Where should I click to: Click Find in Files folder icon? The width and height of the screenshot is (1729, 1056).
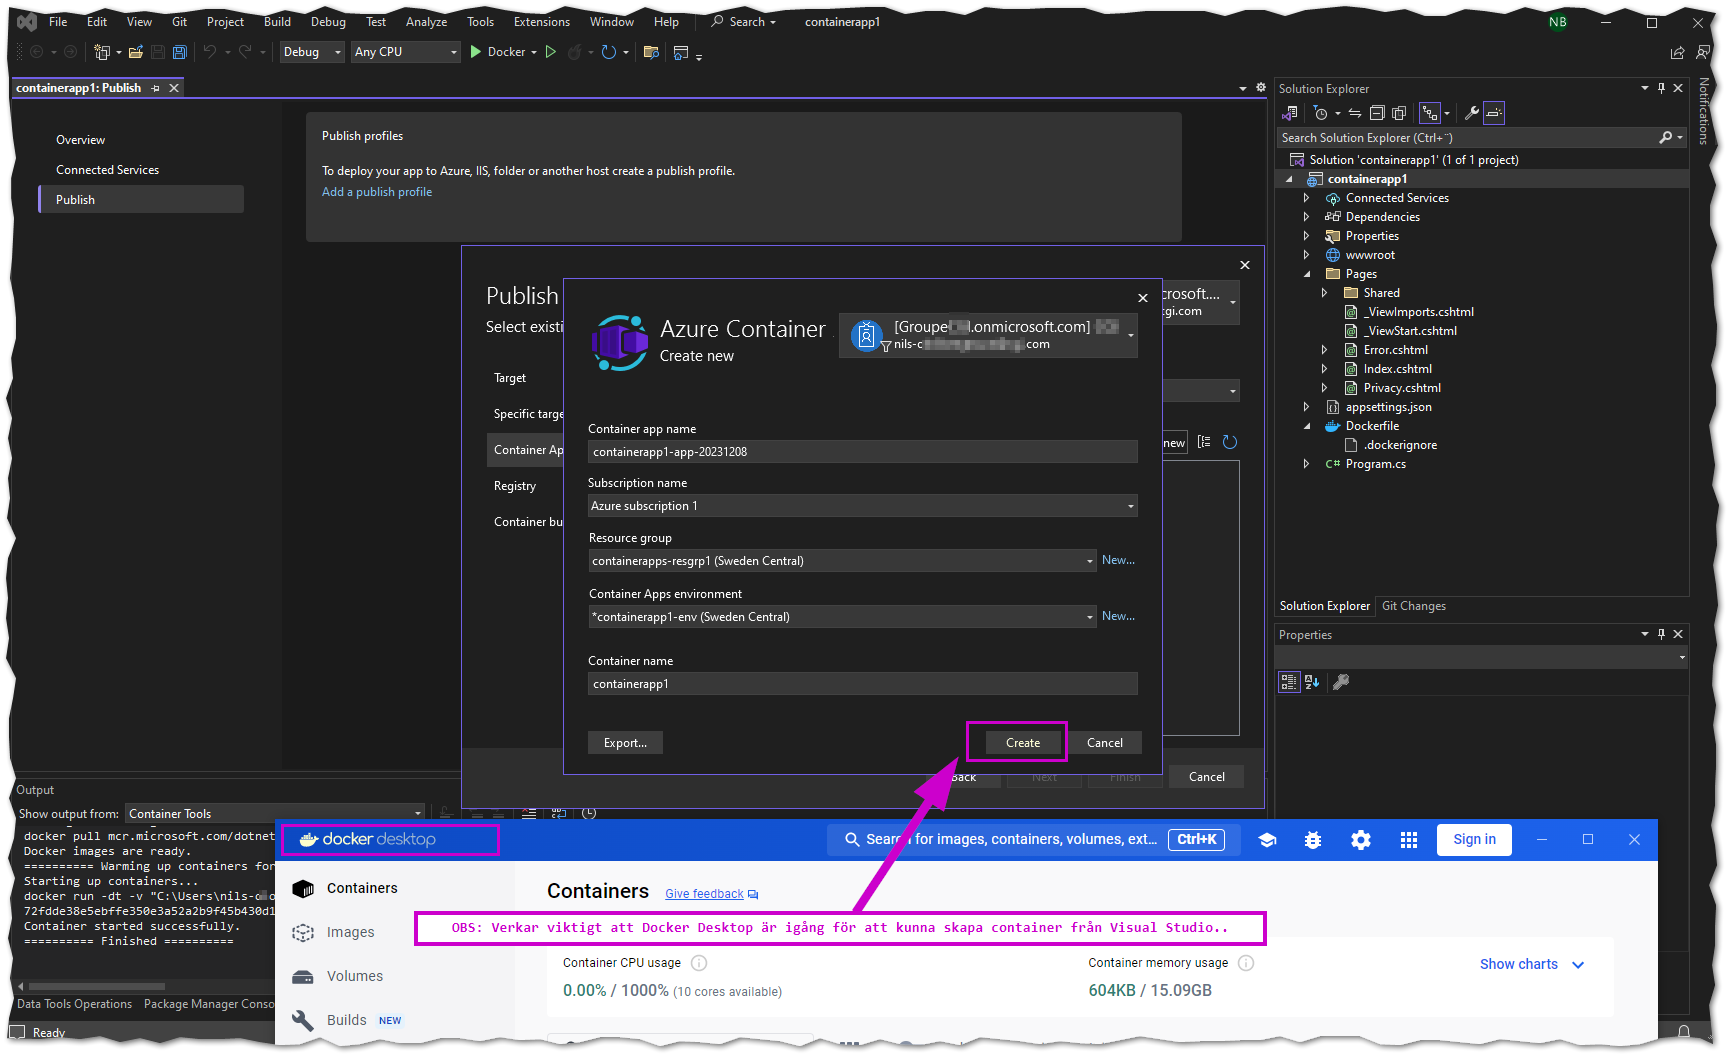click(x=651, y=52)
